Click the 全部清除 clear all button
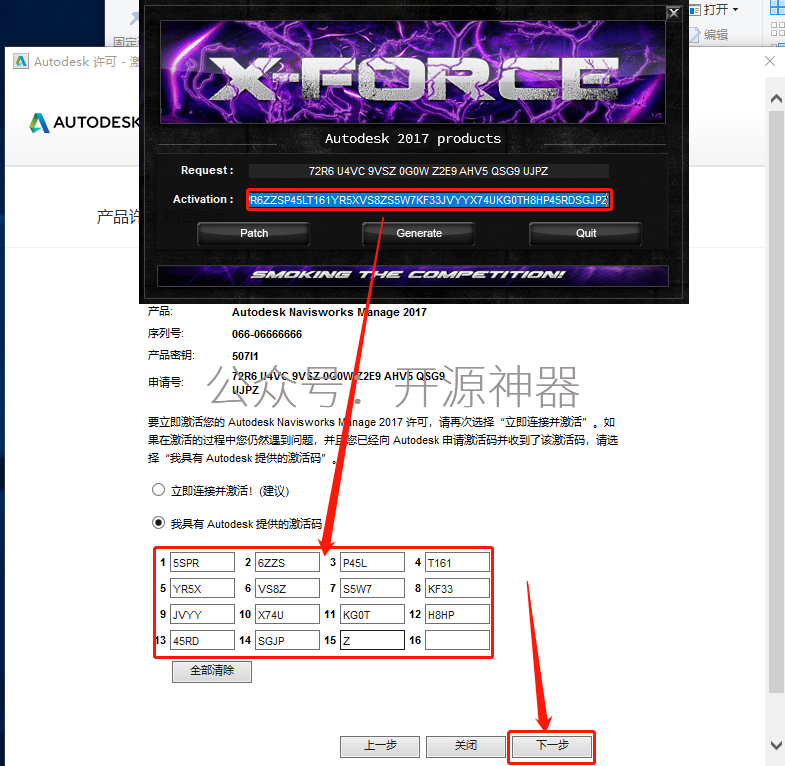This screenshot has height=766, width=785. (212, 671)
